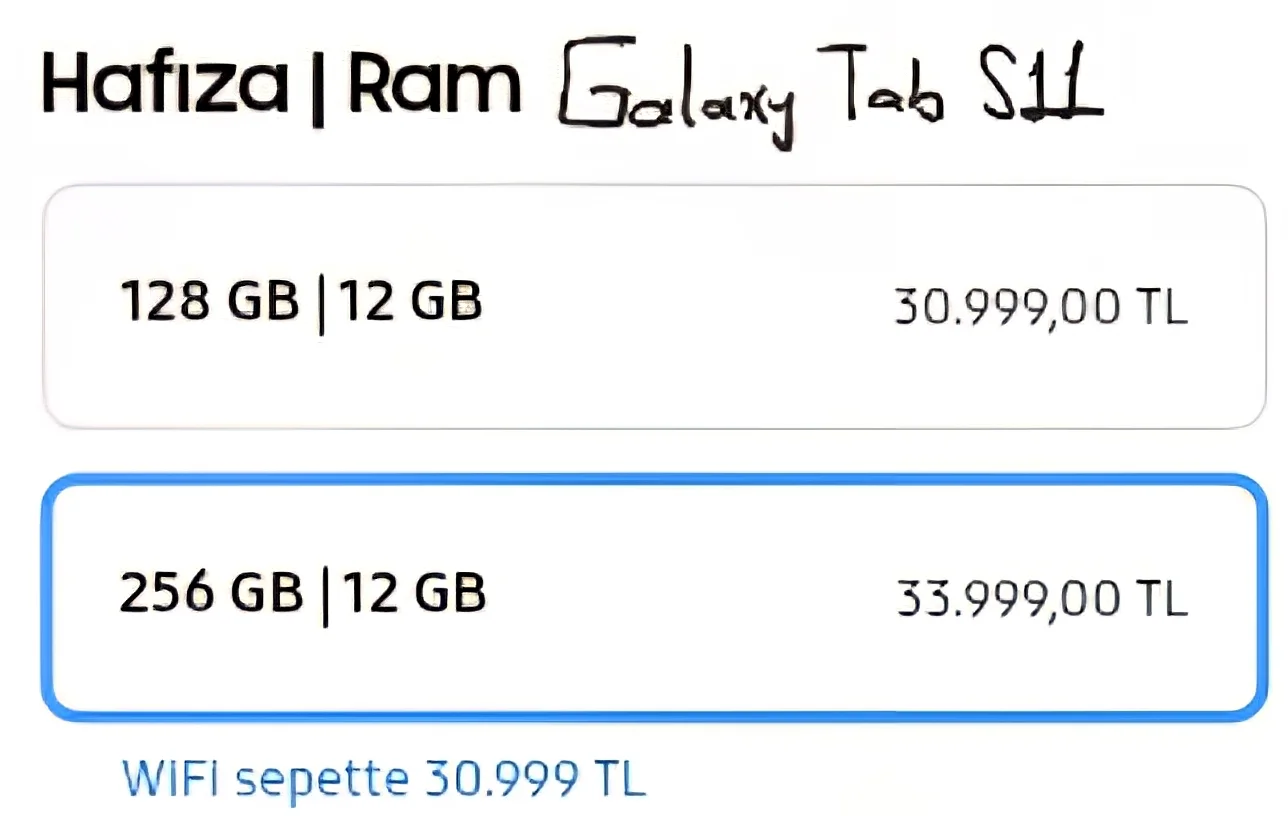1288x816 pixels.
Task: Click the Hafıza heading word
Action: (x=165, y=85)
